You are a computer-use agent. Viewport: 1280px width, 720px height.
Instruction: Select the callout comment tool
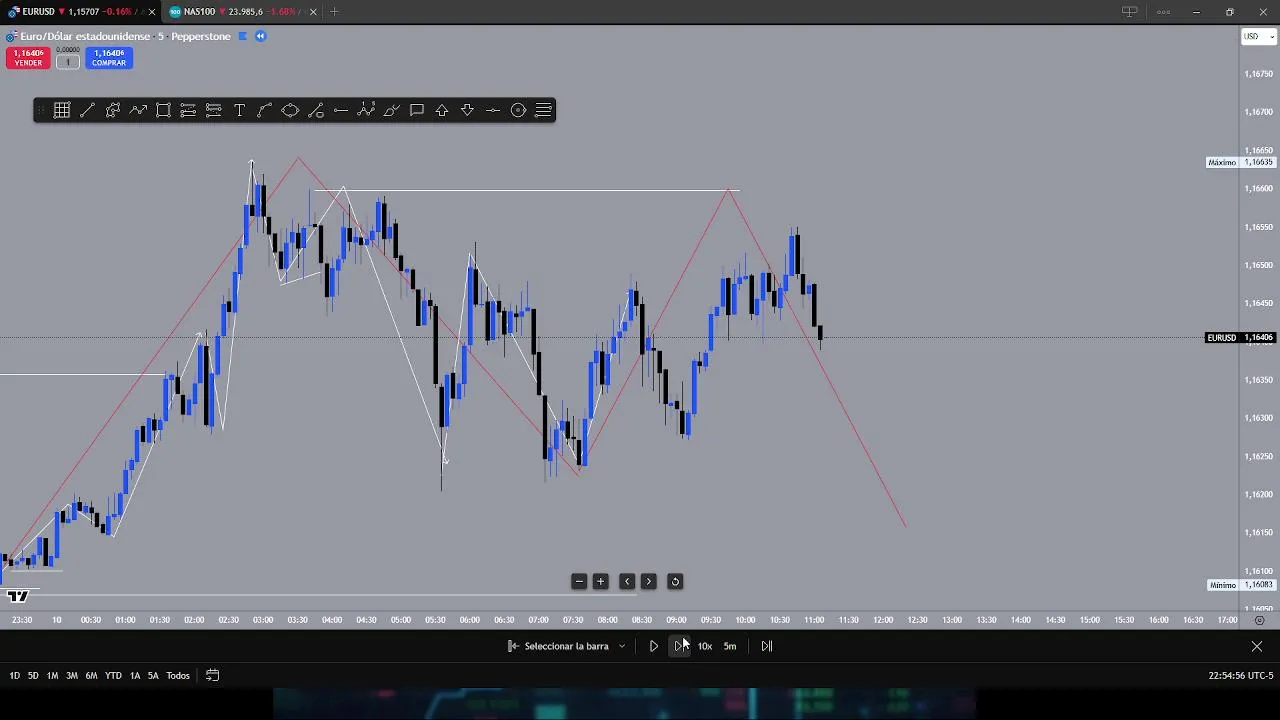point(417,110)
